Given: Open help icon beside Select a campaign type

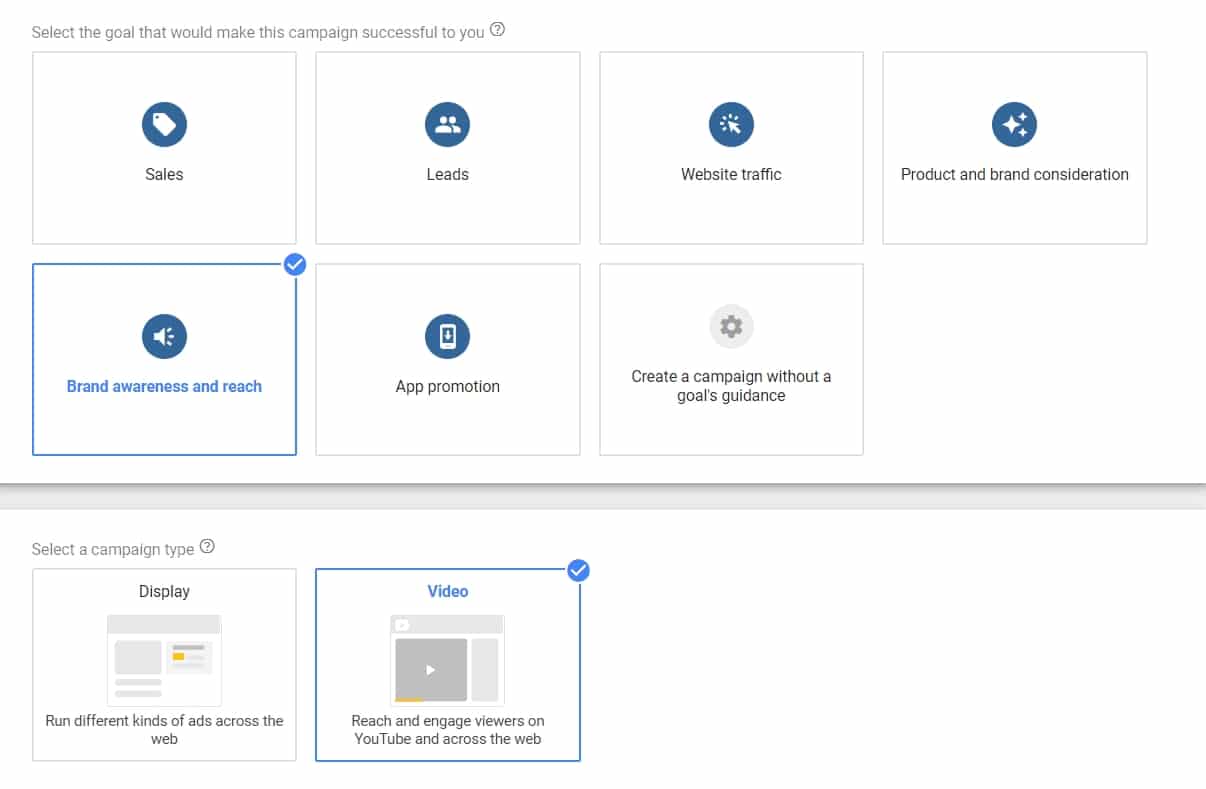Looking at the screenshot, I should point(208,547).
